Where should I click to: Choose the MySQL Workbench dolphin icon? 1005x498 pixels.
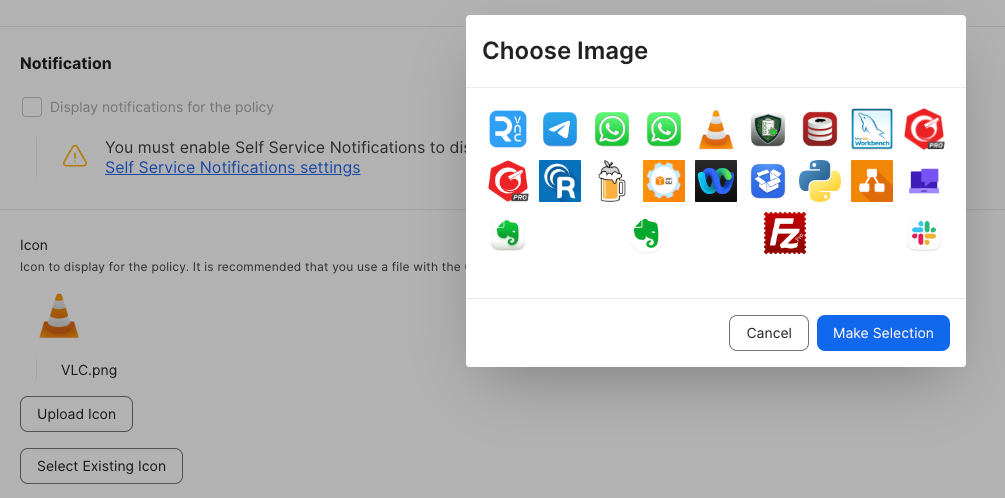coord(872,129)
